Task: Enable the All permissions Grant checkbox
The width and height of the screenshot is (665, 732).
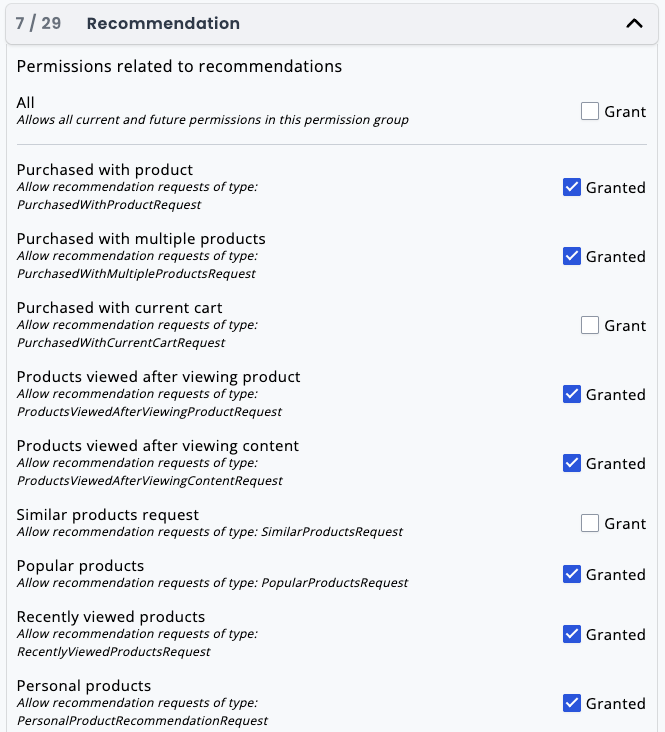Action: coord(590,111)
